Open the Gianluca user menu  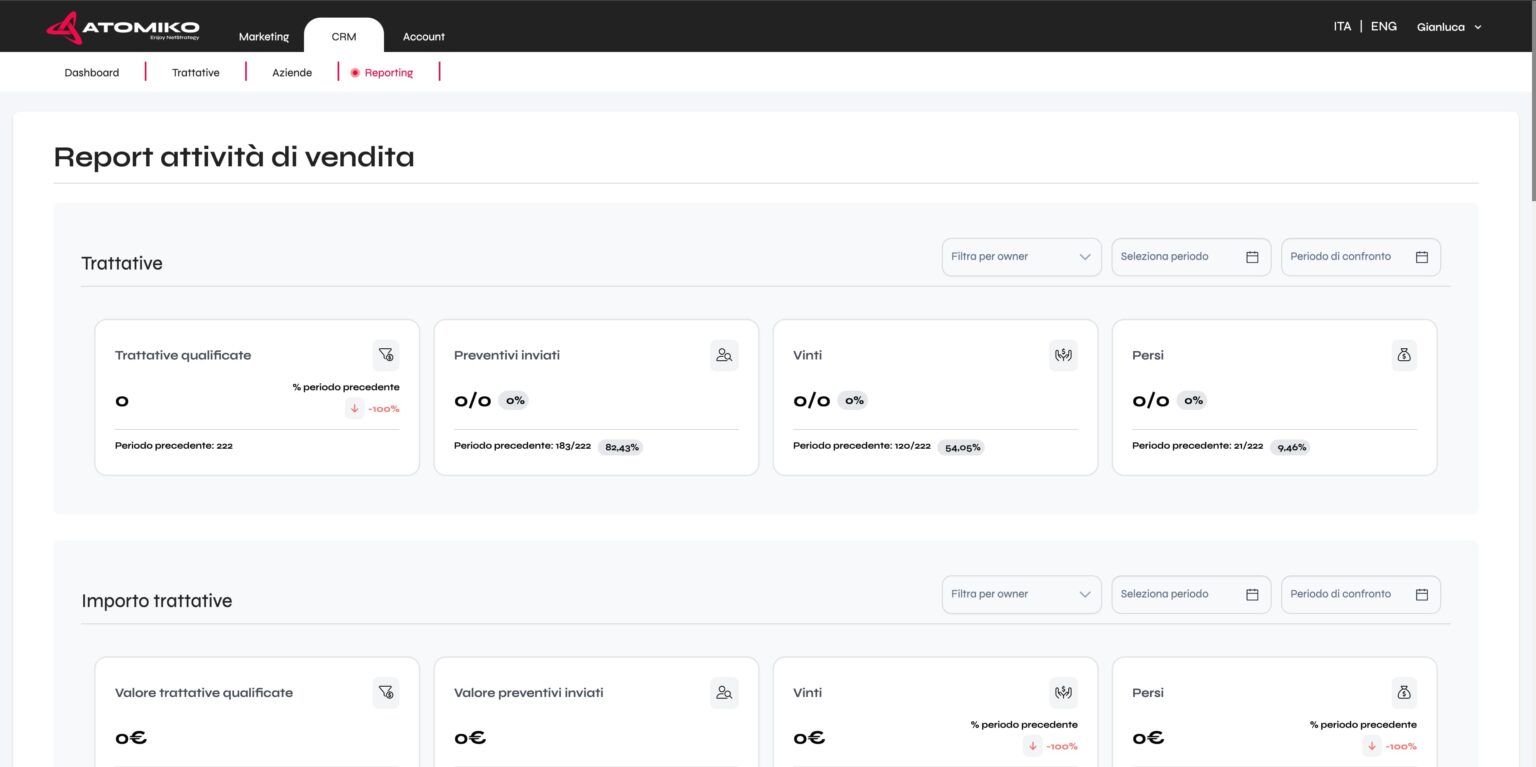point(1448,28)
